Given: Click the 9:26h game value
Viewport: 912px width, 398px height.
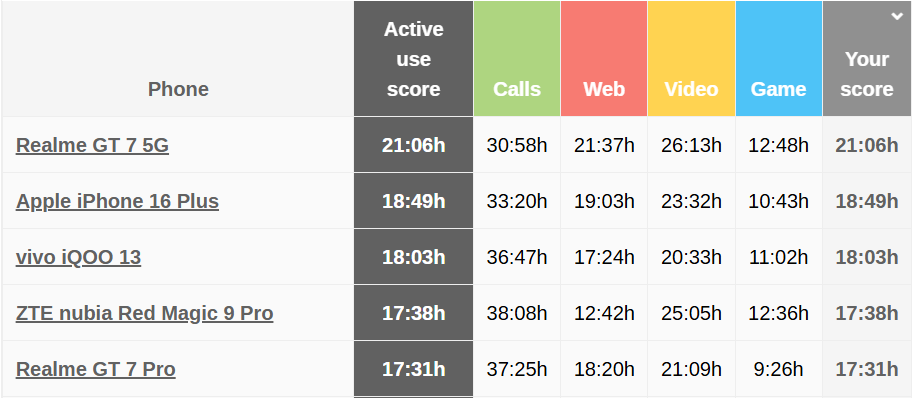Looking at the screenshot, I should click(x=778, y=369).
